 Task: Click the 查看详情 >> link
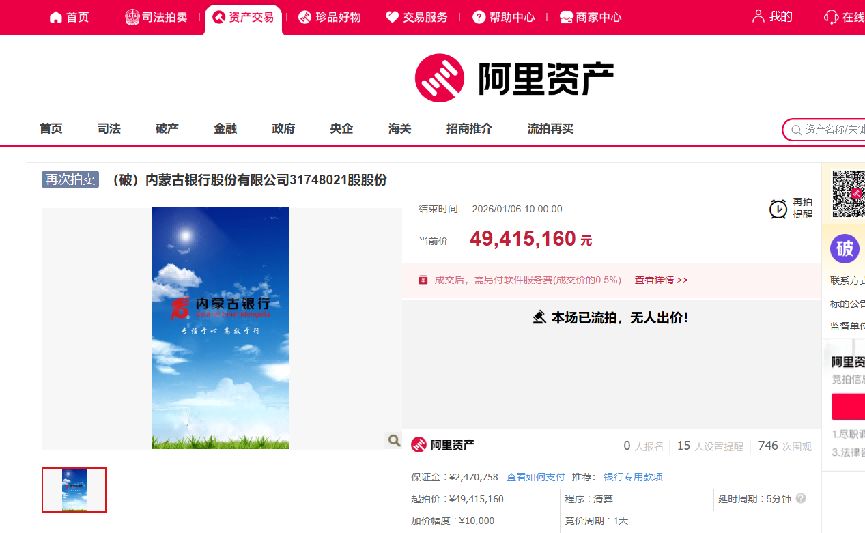pyautogui.click(x=661, y=281)
